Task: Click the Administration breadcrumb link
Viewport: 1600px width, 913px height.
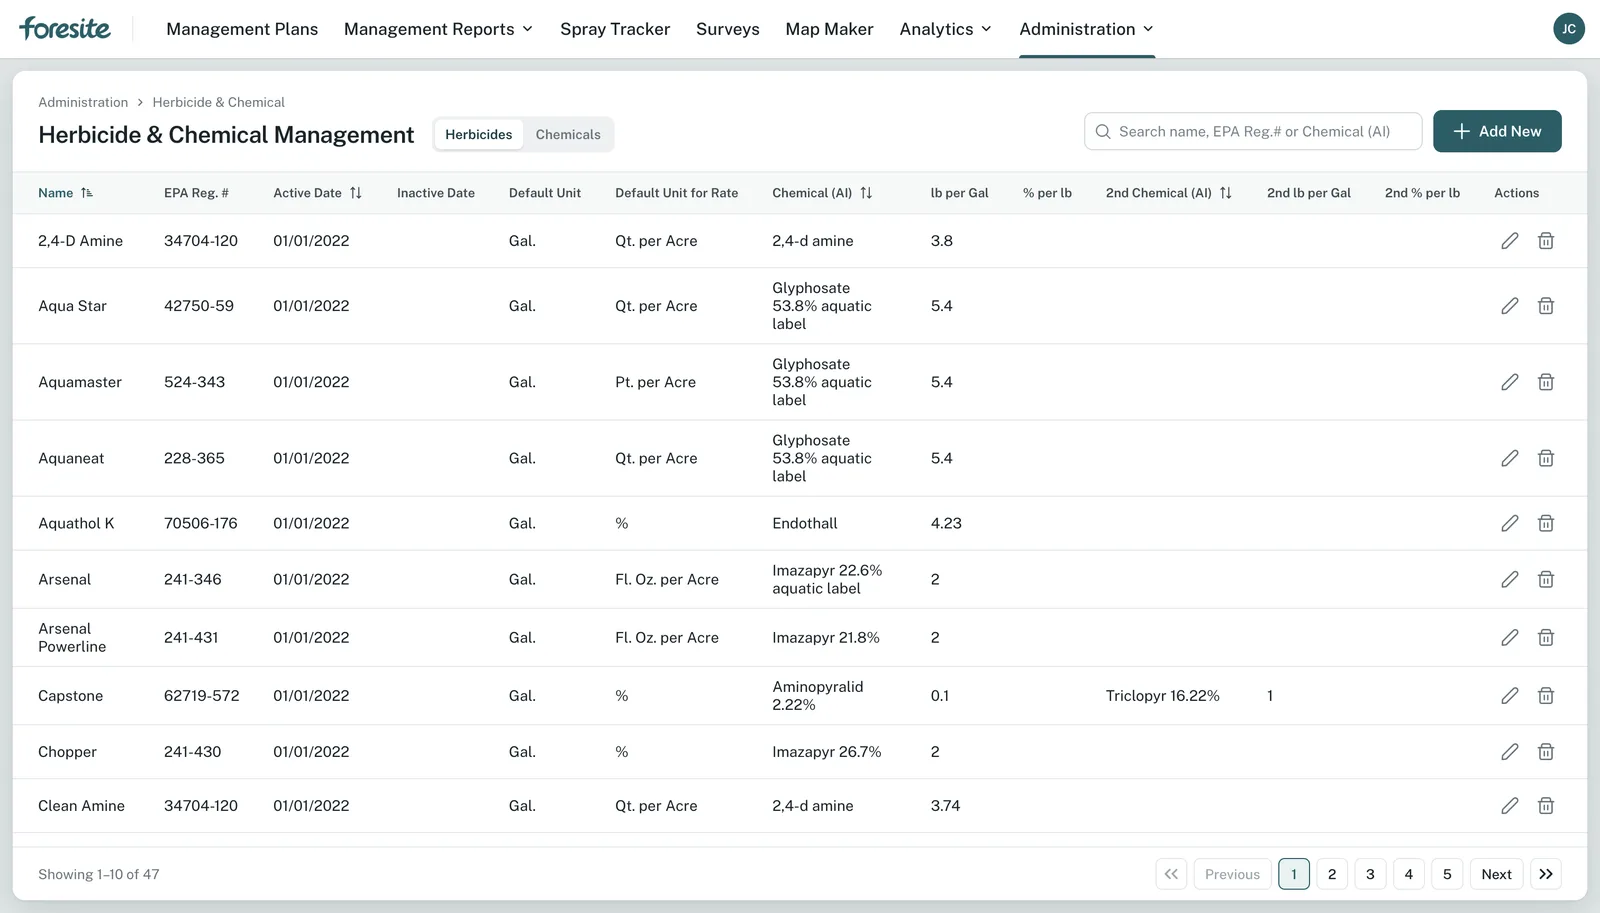Action: pyautogui.click(x=83, y=102)
